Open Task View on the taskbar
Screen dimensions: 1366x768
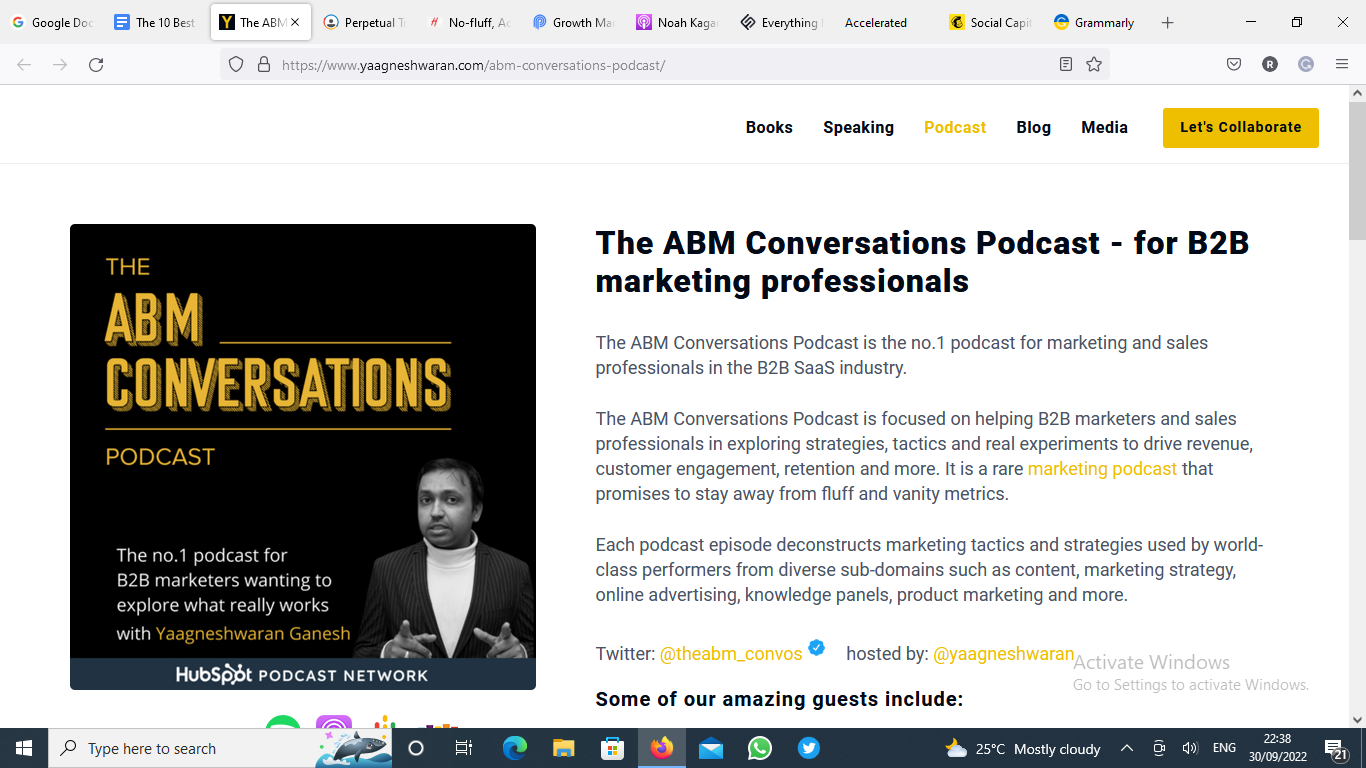pos(464,748)
